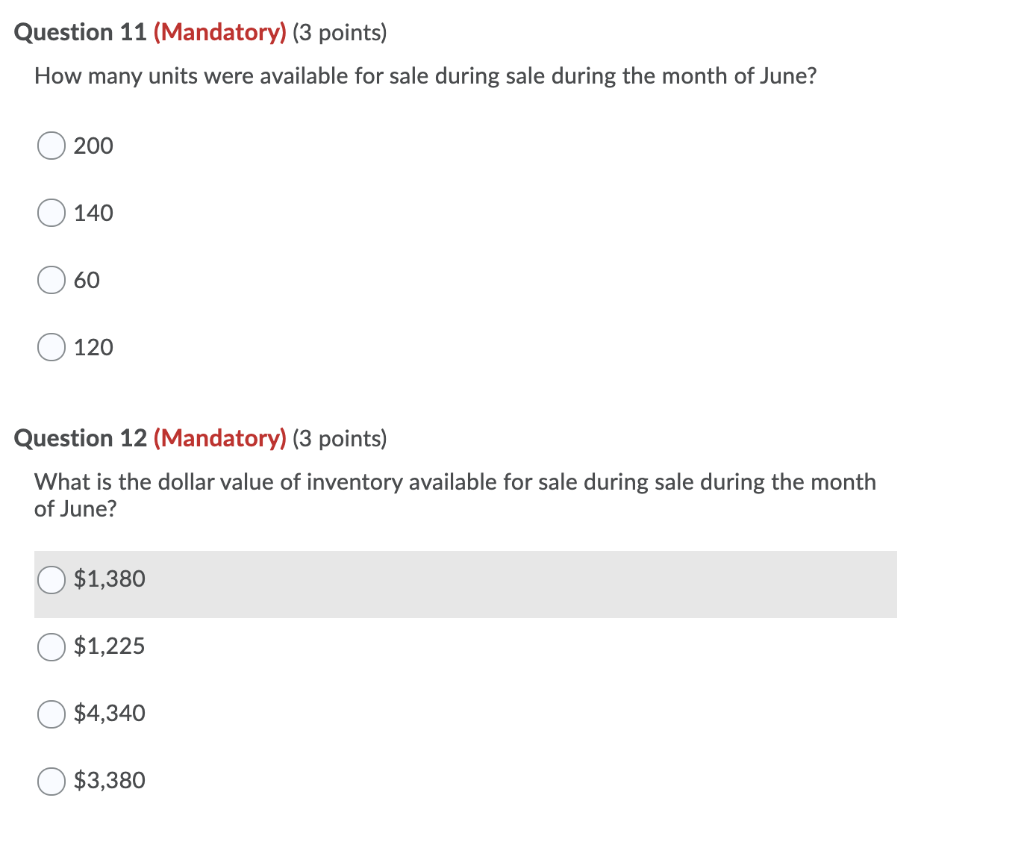Click the dollar value of inventory question text

455,495
